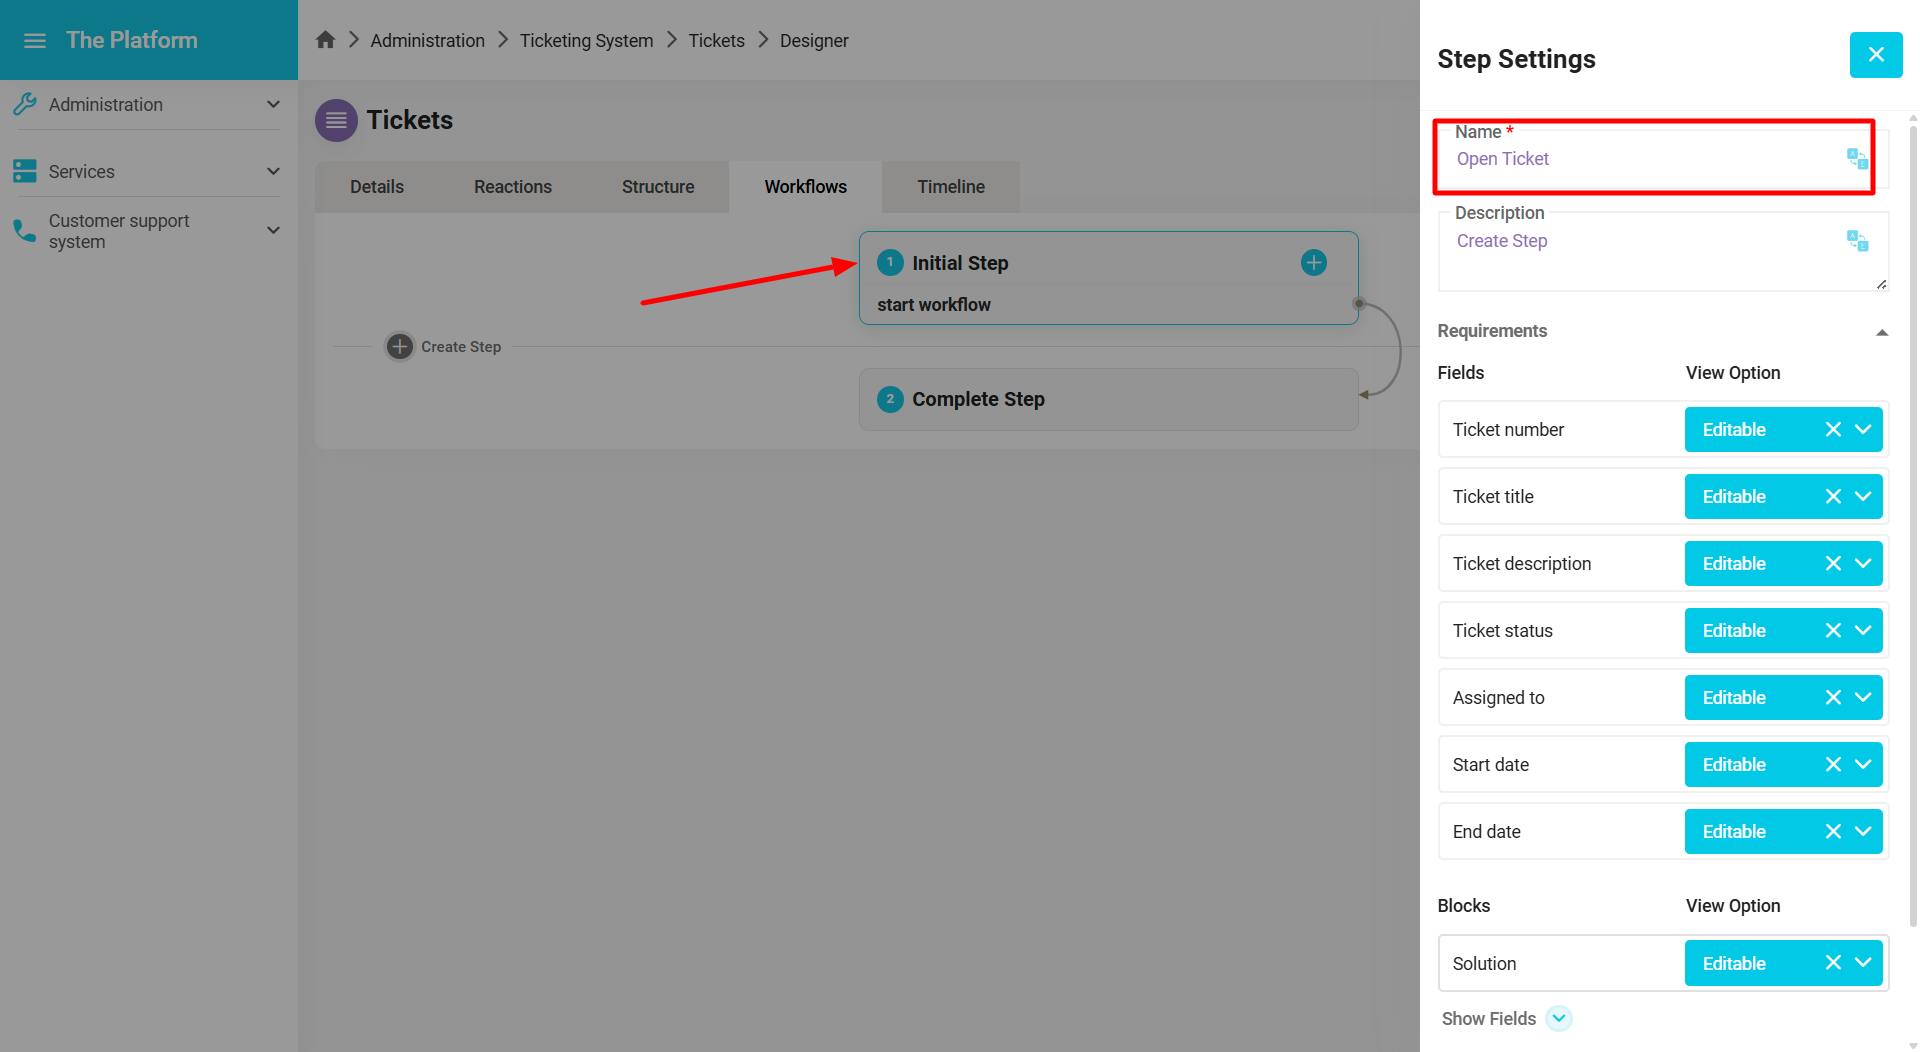Click the hamburger menu icon beside The Platform
Image resolution: width=1920 pixels, height=1052 pixels.
tap(35, 41)
